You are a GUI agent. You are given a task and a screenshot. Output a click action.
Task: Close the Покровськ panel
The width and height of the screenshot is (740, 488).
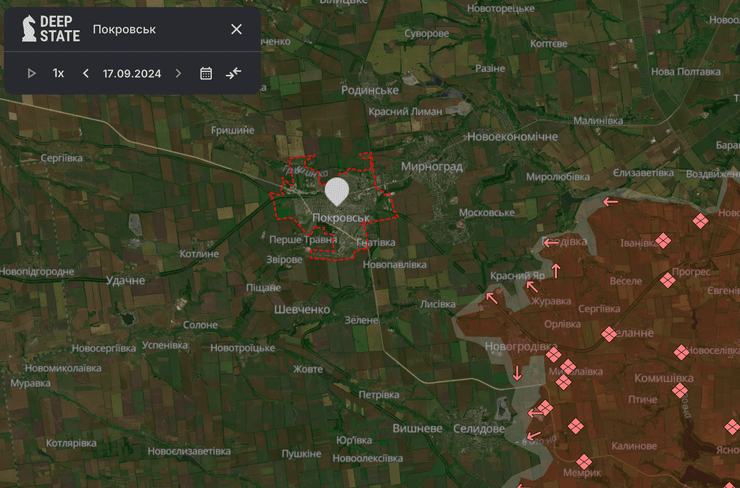coord(236,29)
